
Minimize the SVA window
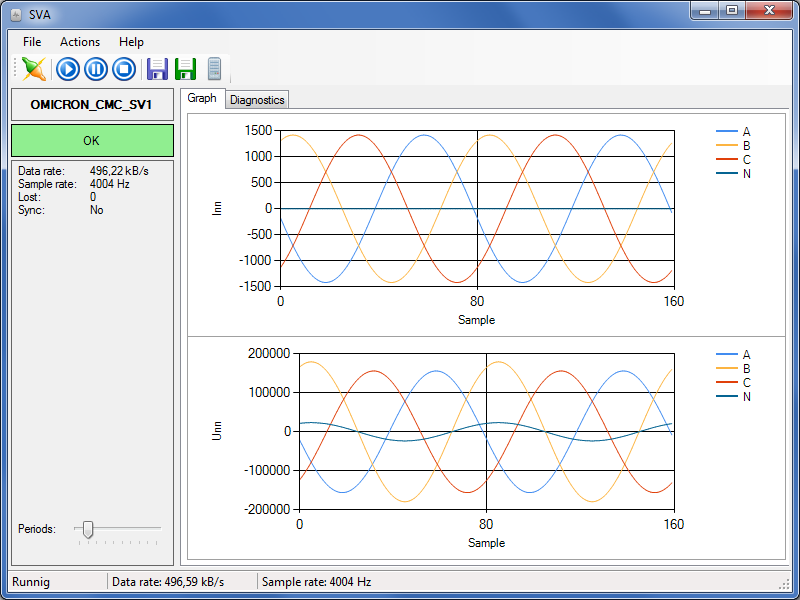(705, 11)
